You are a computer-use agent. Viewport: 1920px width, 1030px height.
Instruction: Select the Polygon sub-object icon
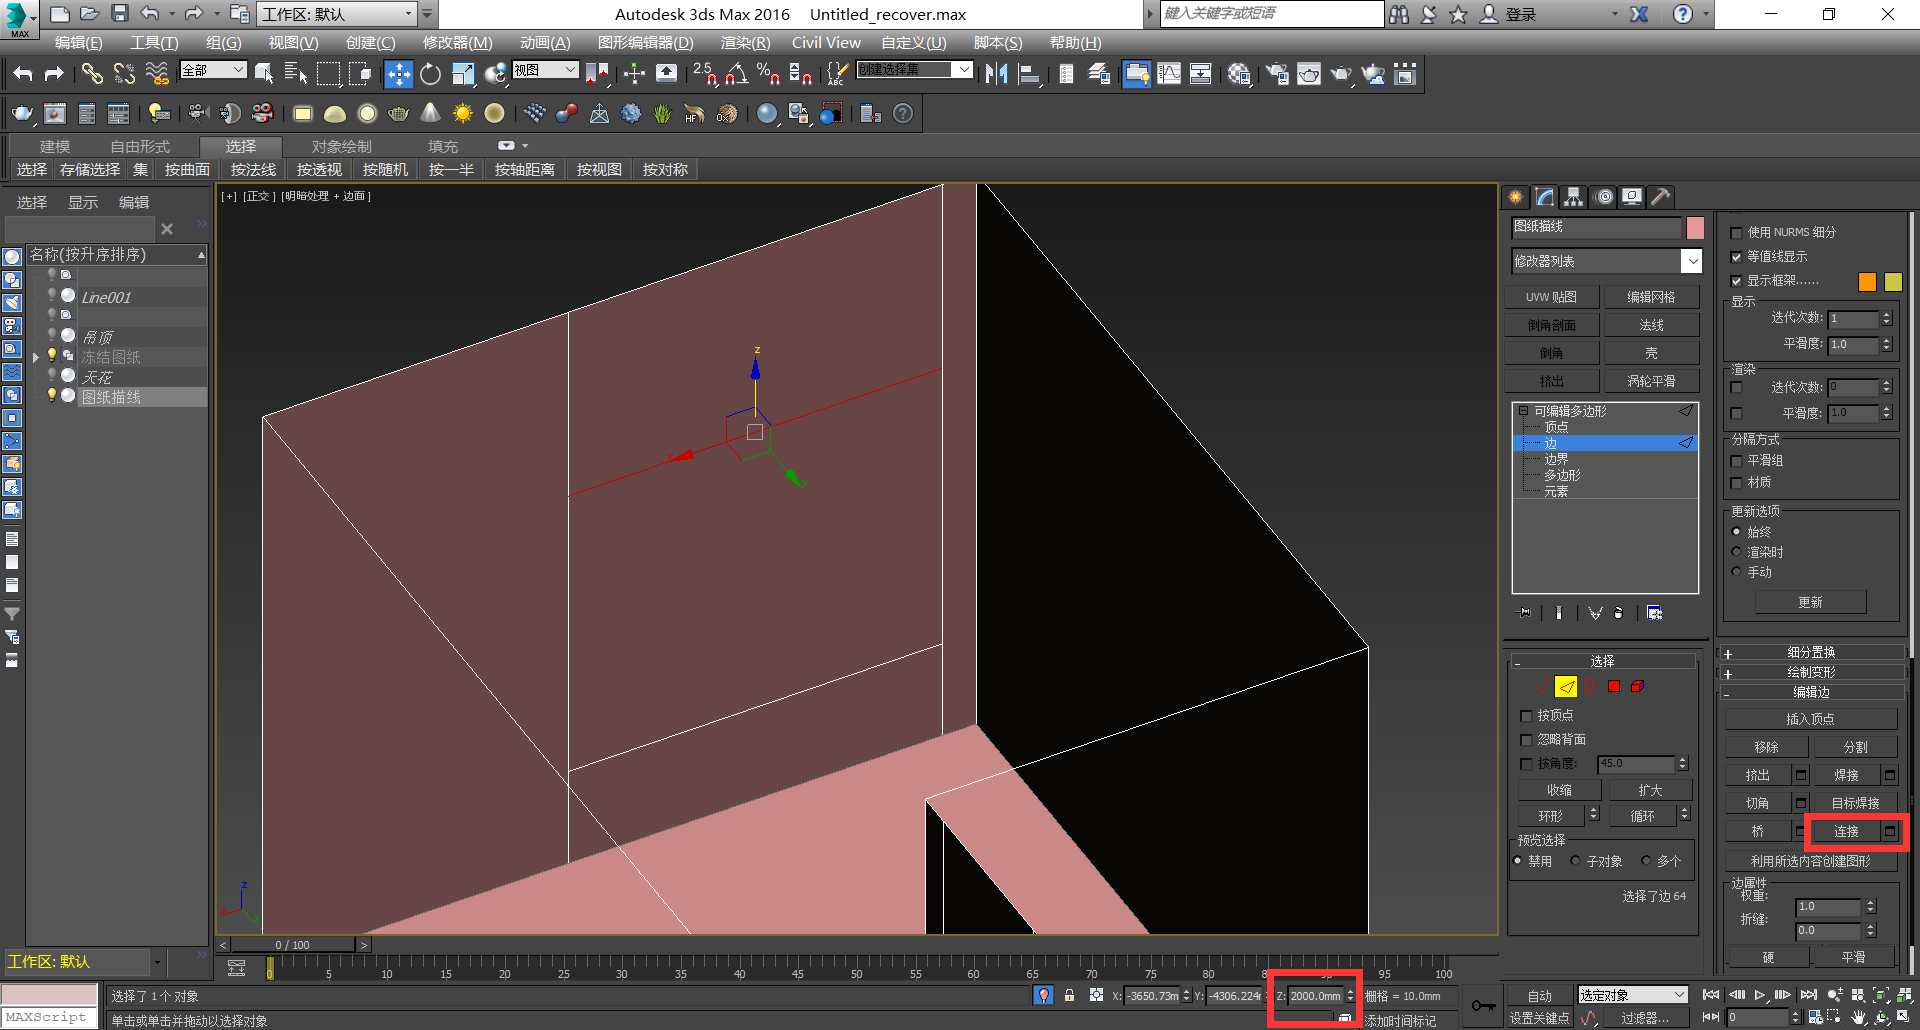coord(1613,686)
